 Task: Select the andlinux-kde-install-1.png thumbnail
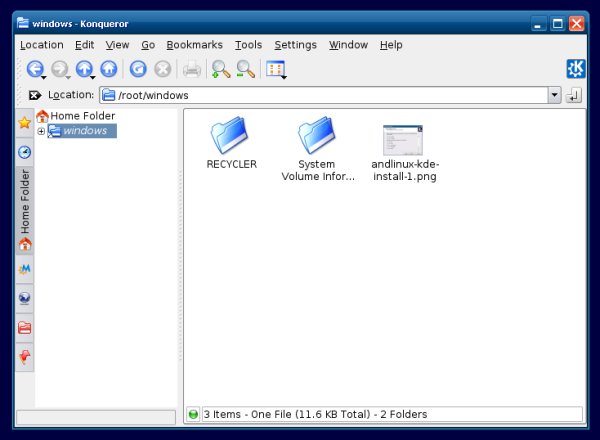pos(402,141)
